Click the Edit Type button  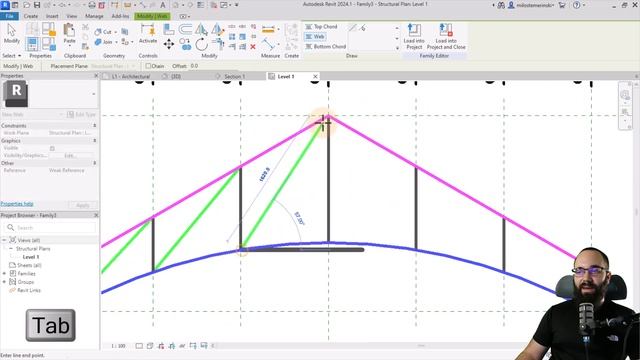coord(82,115)
